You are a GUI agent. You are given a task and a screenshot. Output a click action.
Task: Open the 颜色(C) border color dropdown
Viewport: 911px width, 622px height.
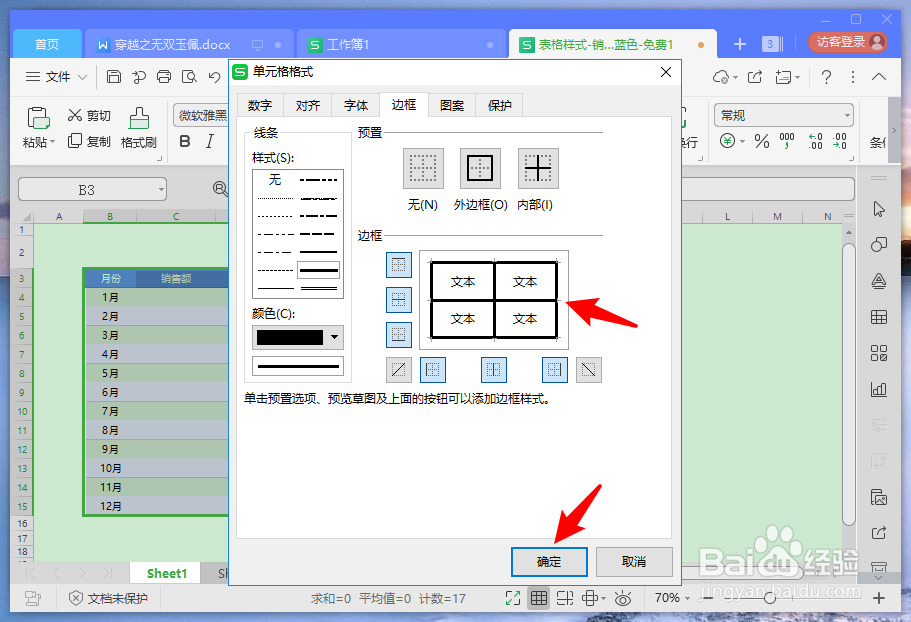tap(335, 337)
